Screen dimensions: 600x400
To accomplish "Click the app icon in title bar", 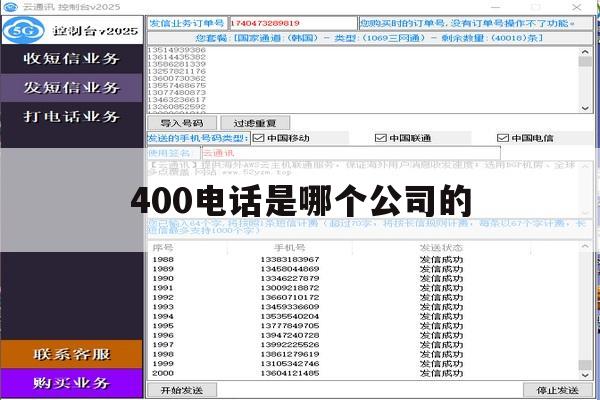I will [x=10, y=7].
